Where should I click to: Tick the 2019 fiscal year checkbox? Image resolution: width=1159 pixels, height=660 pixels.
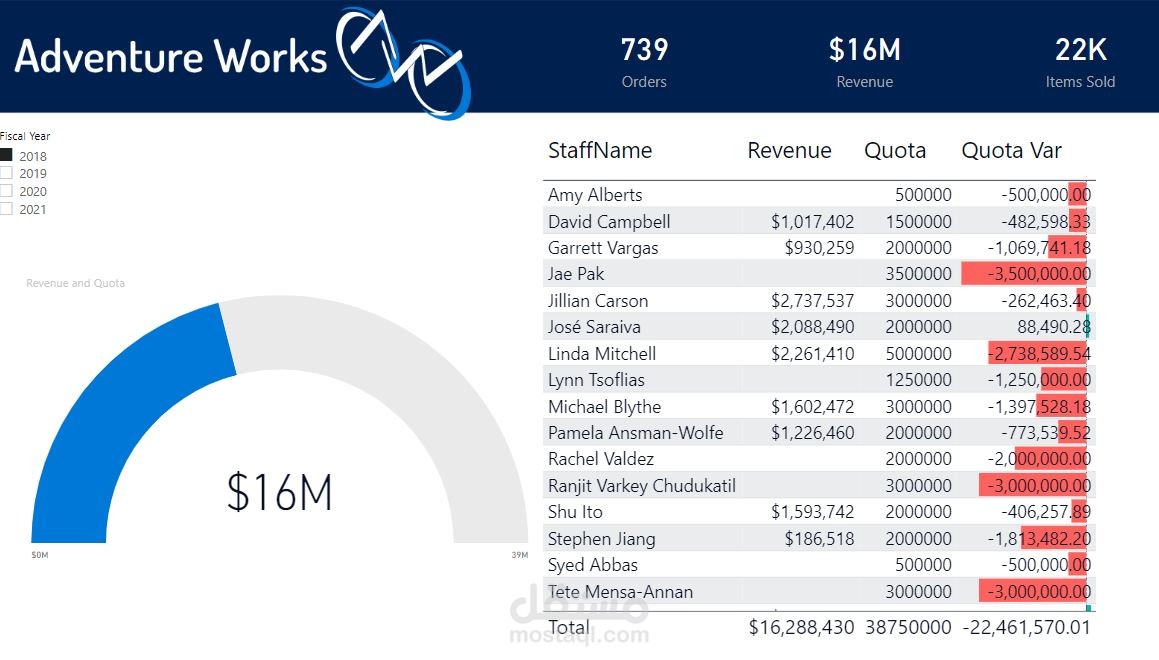tap(6, 173)
